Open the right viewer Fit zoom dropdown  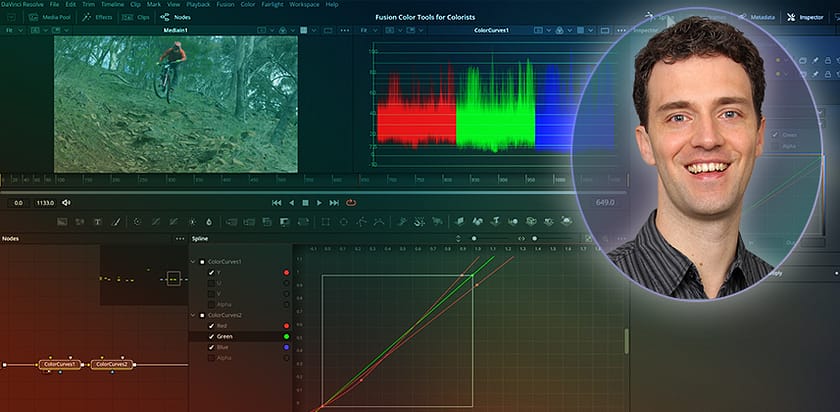368,31
